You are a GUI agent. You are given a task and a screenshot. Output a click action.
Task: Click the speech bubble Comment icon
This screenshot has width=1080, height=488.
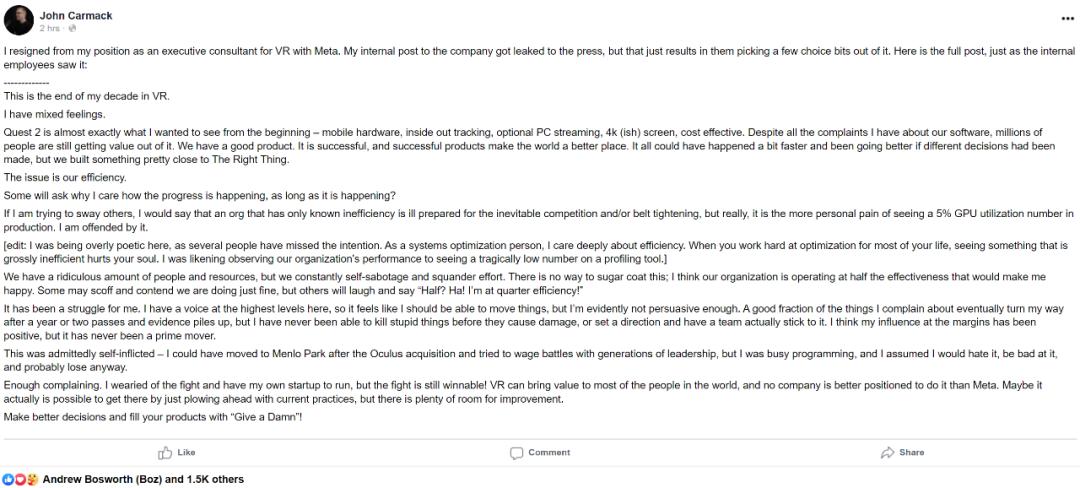click(517, 453)
